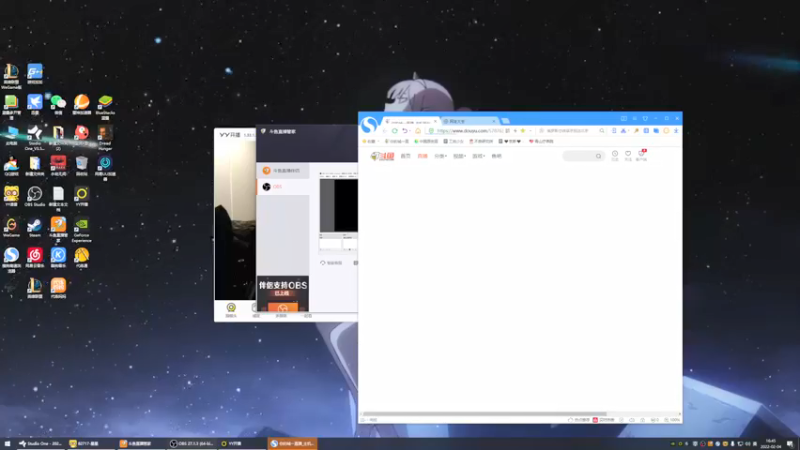Open the Sogou browser desktop shortcut
The height and width of the screenshot is (450, 800).
[x=11, y=259]
